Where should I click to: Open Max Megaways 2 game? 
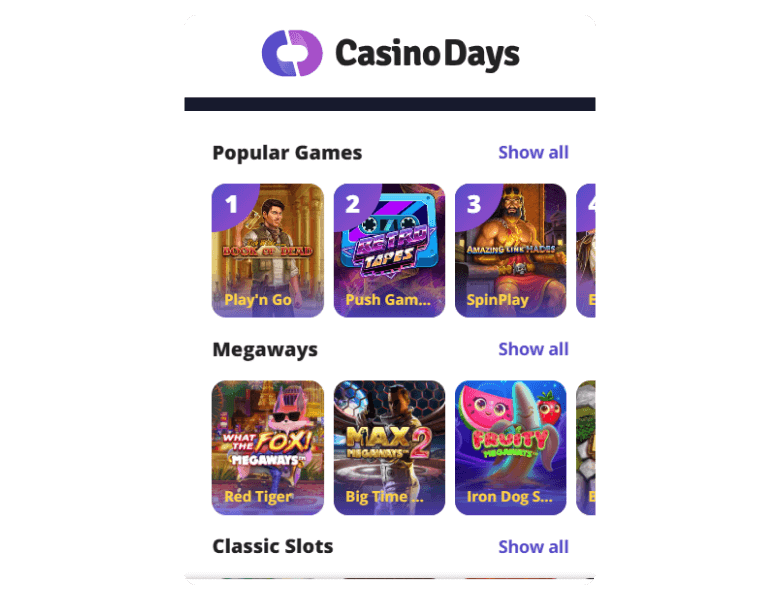click(x=389, y=447)
